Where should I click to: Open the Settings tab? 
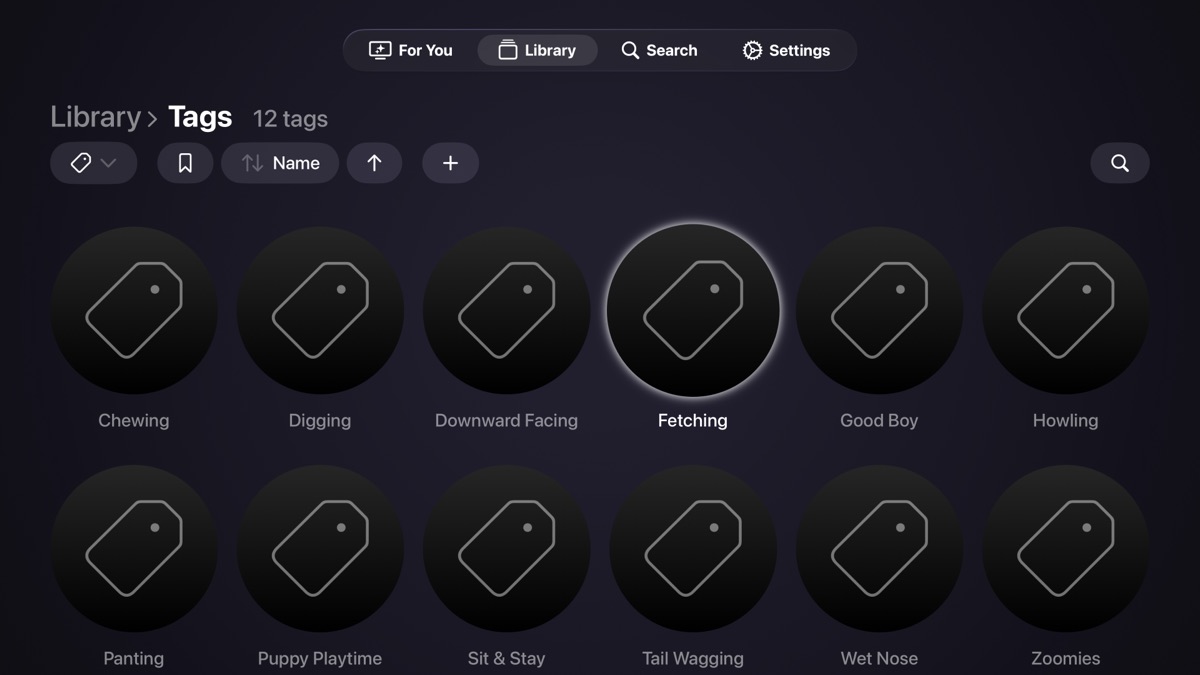pyautogui.click(x=786, y=50)
